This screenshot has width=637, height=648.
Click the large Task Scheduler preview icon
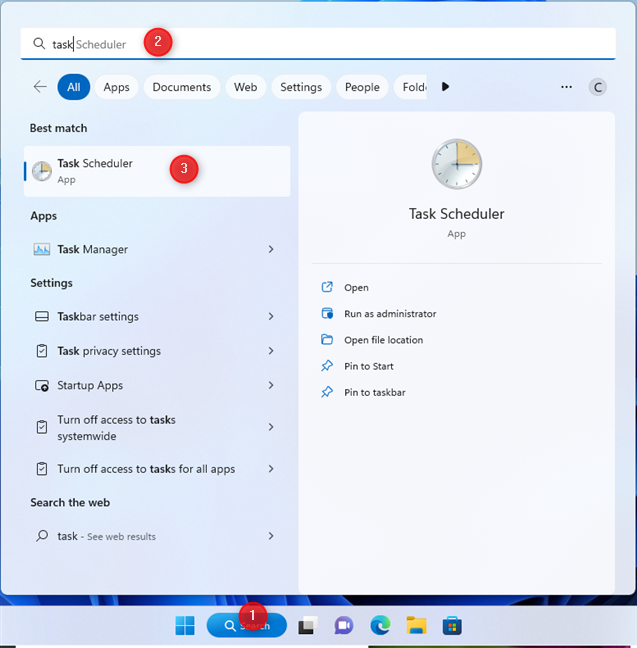[457, 164]
